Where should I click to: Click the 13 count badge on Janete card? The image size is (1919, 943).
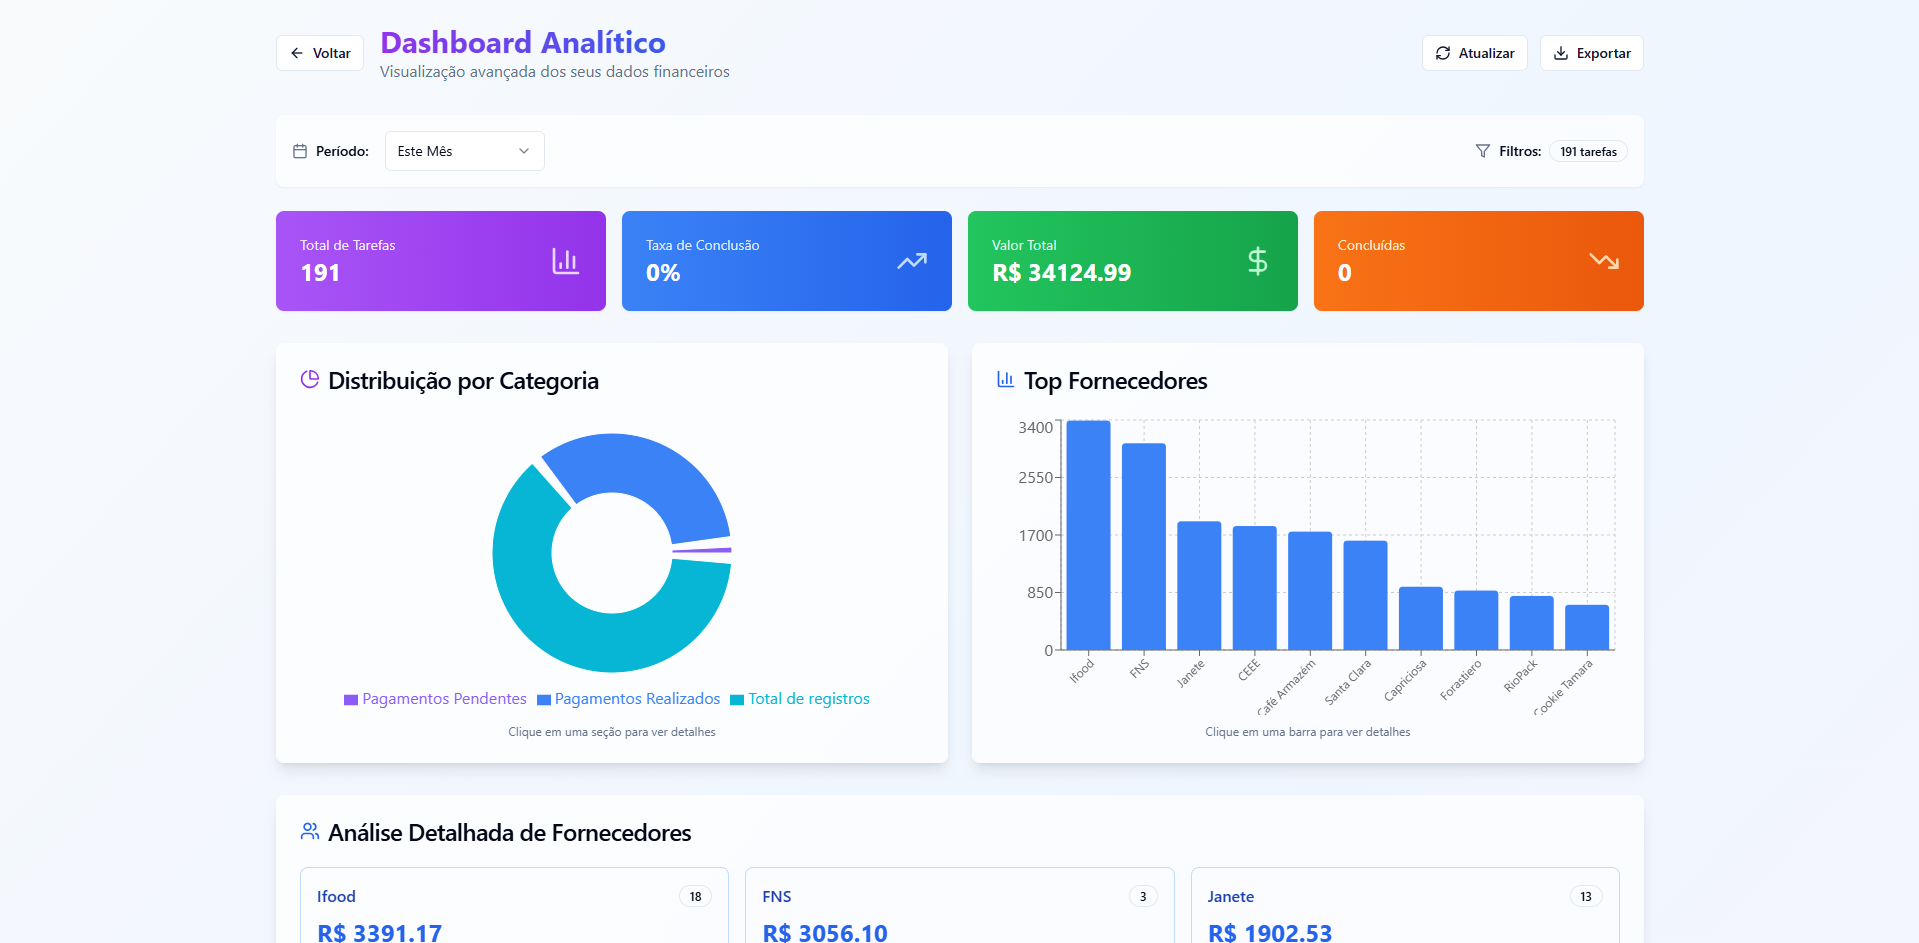click(x=1586, y=897)
